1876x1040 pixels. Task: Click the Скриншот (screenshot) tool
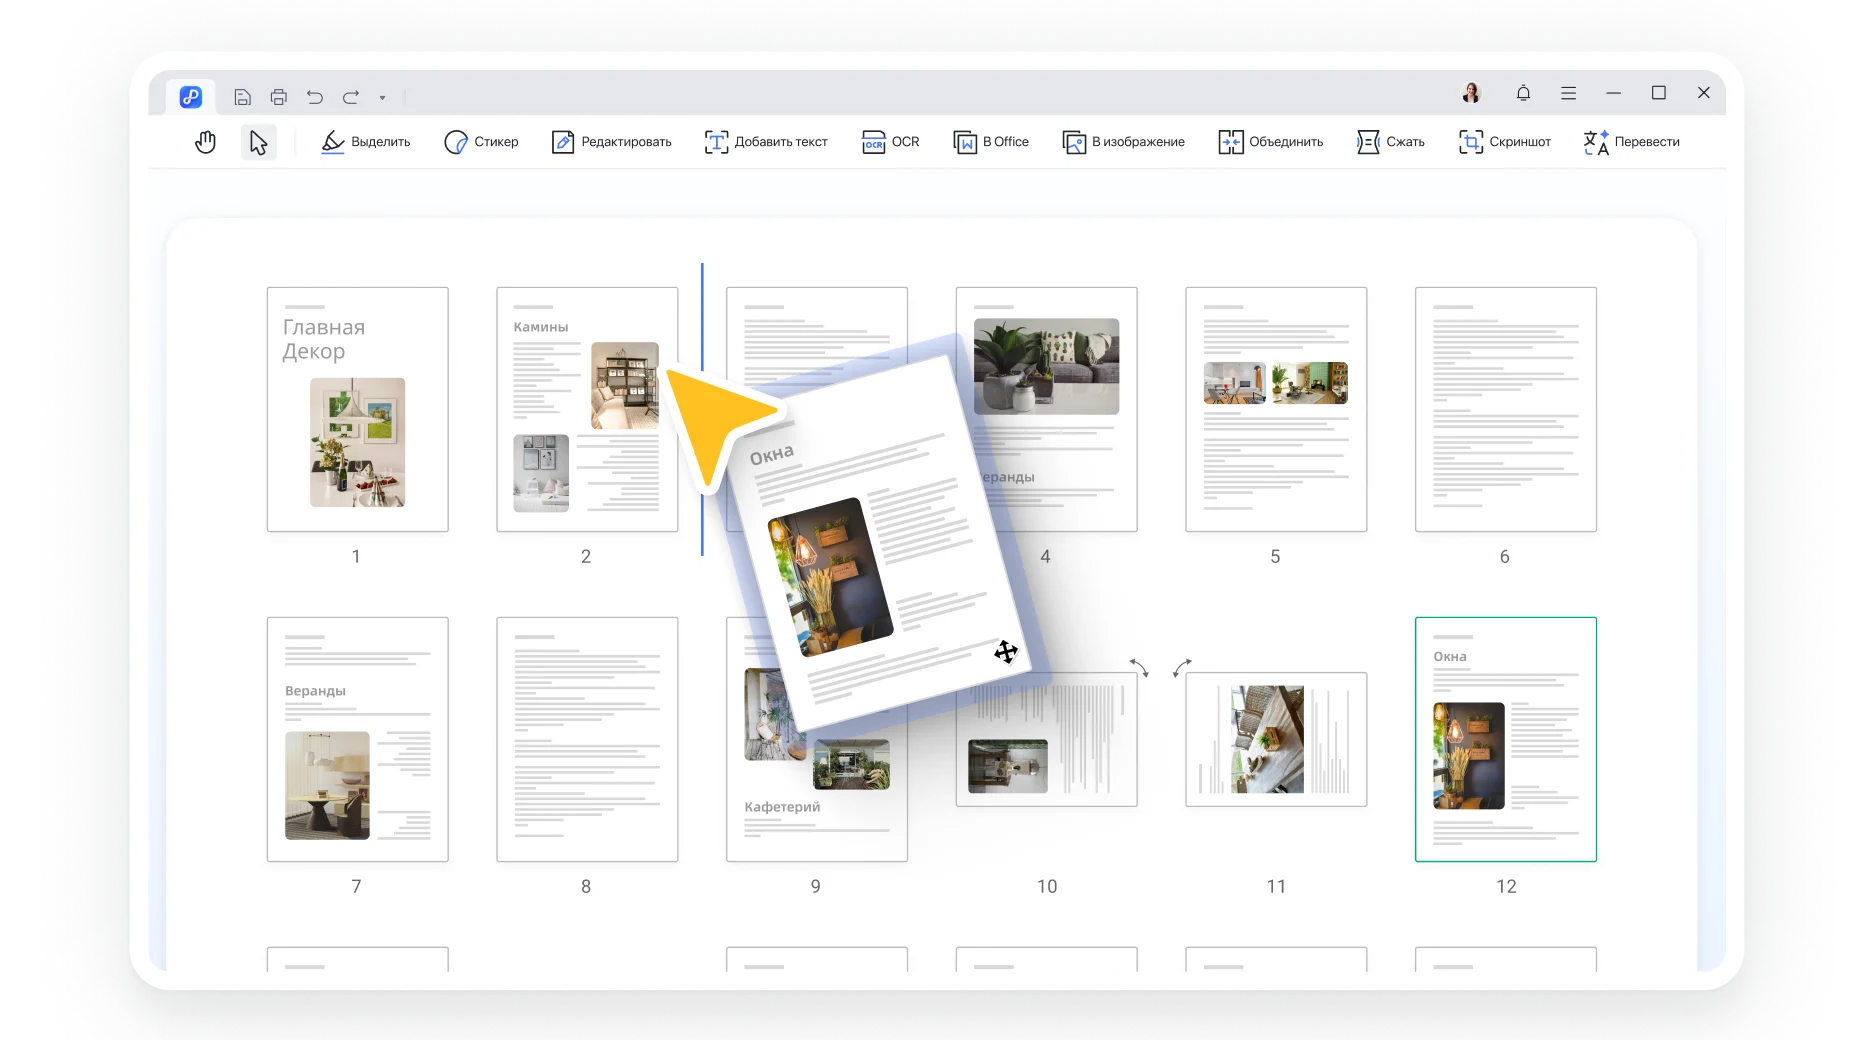(x=1504, y=142)
